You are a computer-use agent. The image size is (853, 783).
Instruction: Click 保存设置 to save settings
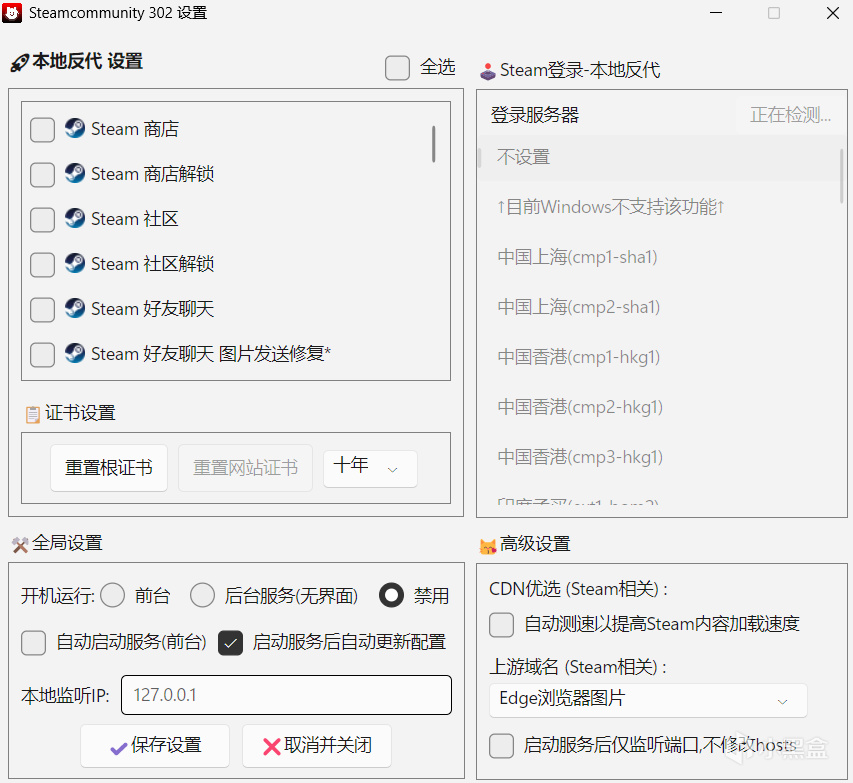(x=155, y=745)
